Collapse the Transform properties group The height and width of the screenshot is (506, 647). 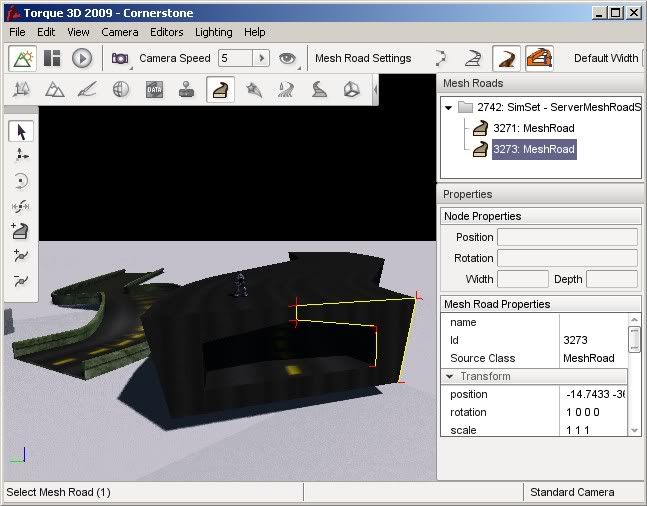pos(449,377)
